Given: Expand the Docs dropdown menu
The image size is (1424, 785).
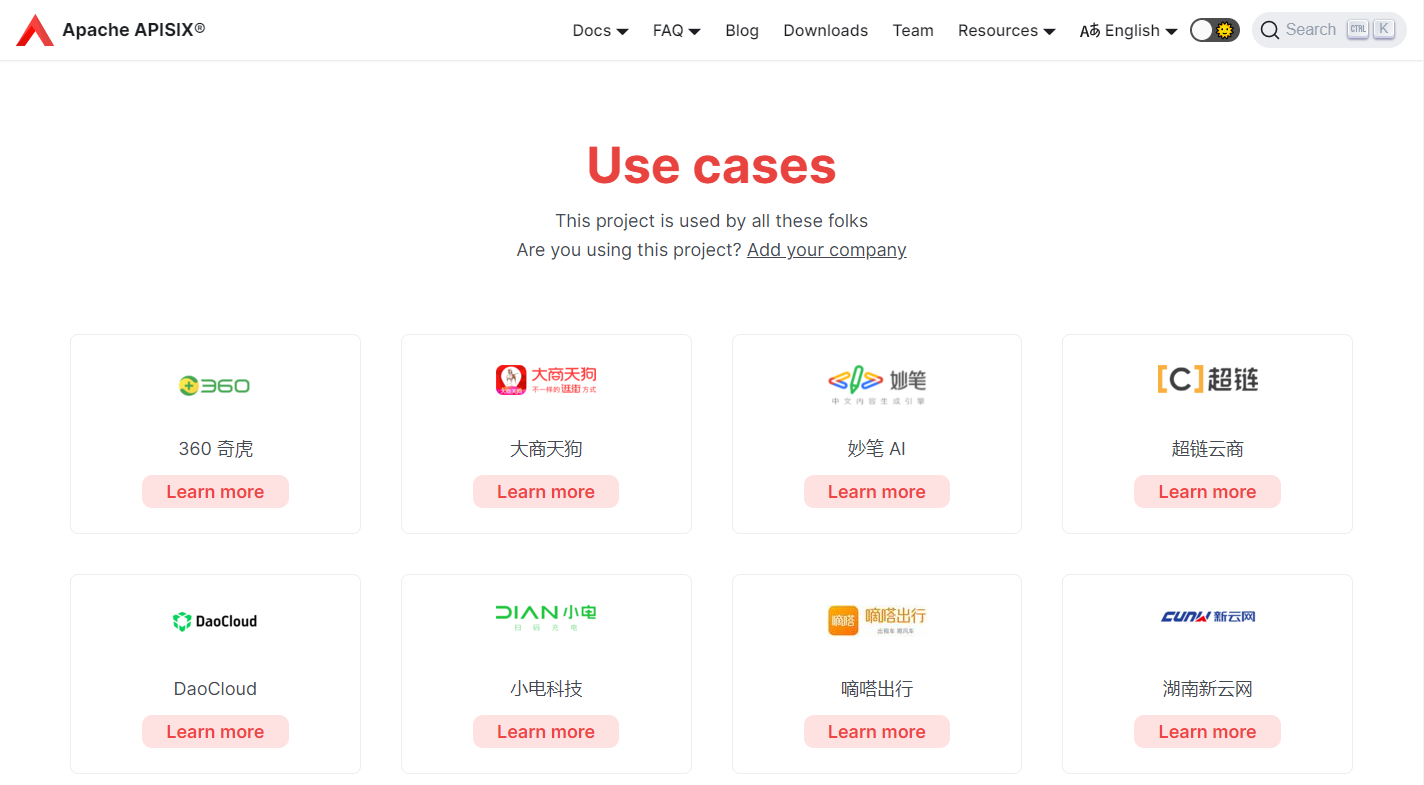Looking at the screenshot, I should pyautogui.click(x=600, y=31).
